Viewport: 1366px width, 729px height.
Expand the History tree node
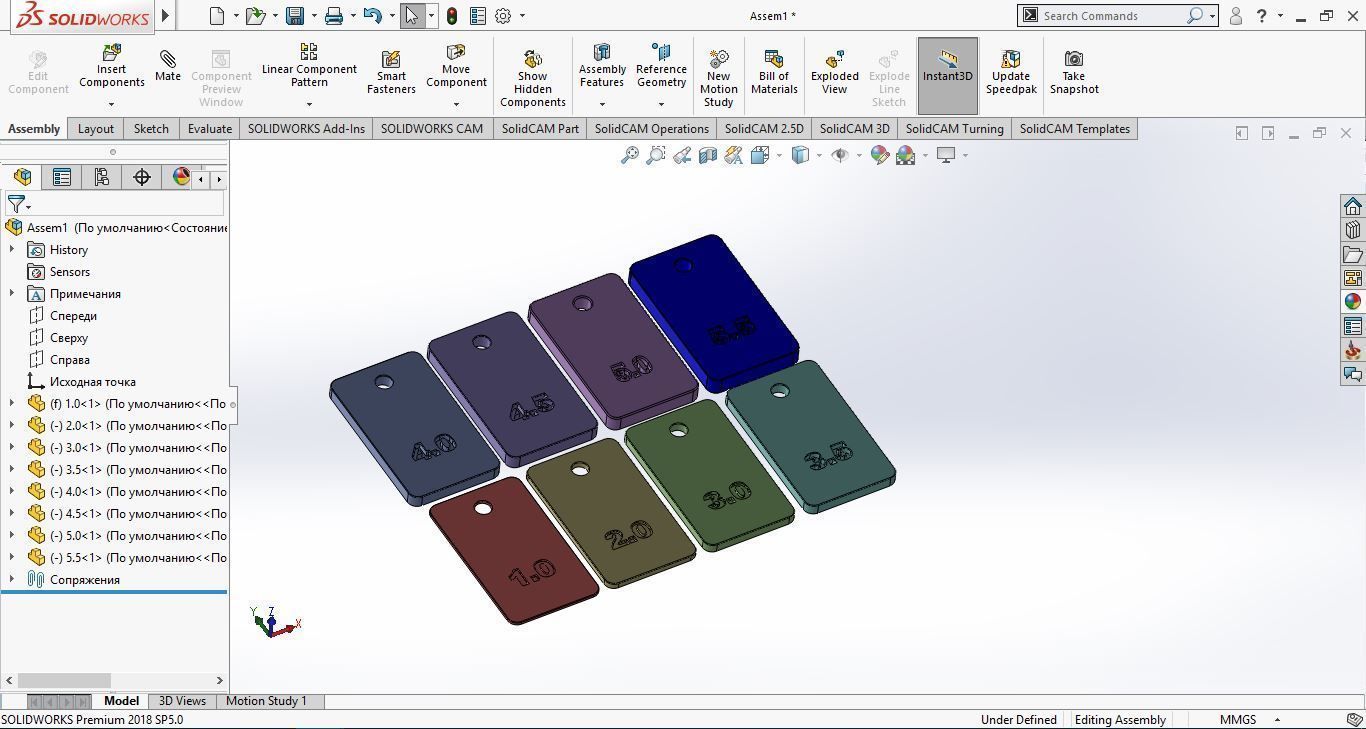click(x=12, y=250)
